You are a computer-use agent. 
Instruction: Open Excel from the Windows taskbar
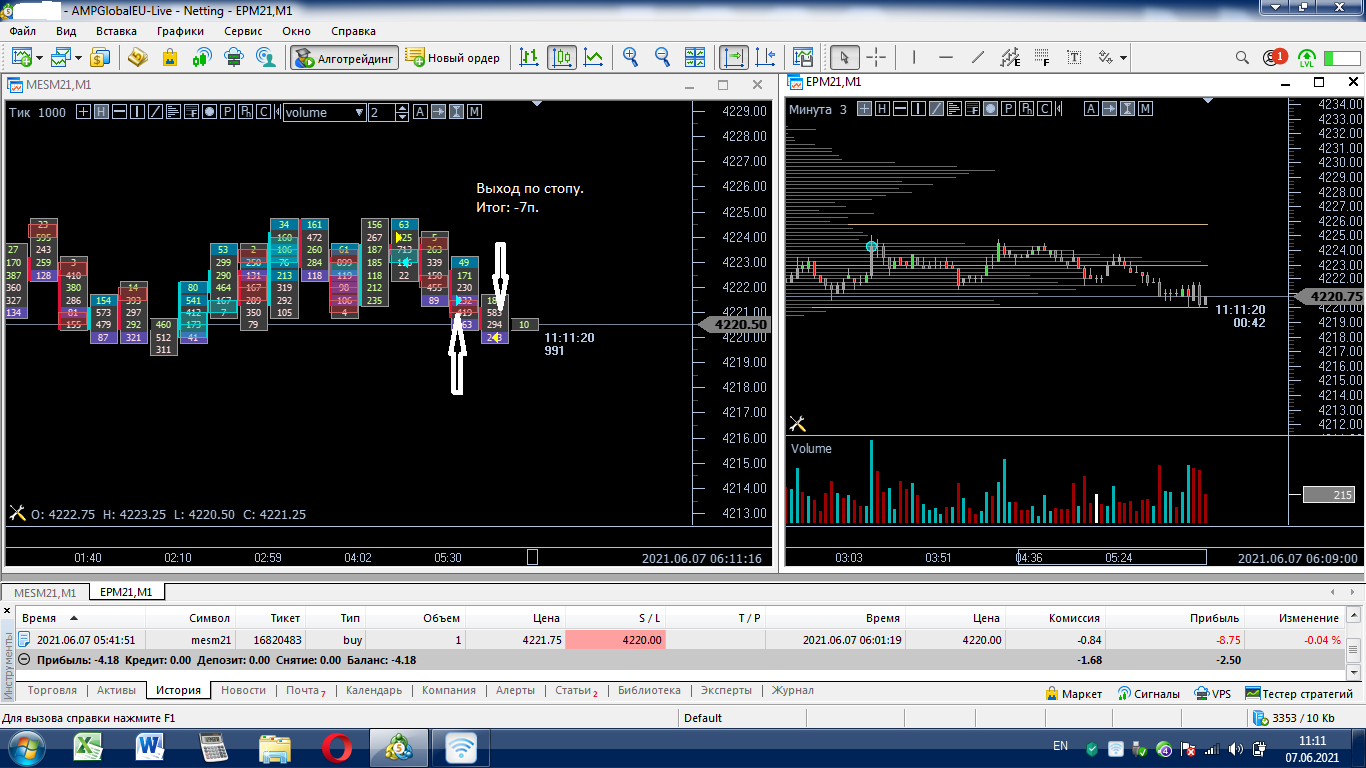pyautogui.click(x=90, y=747)
